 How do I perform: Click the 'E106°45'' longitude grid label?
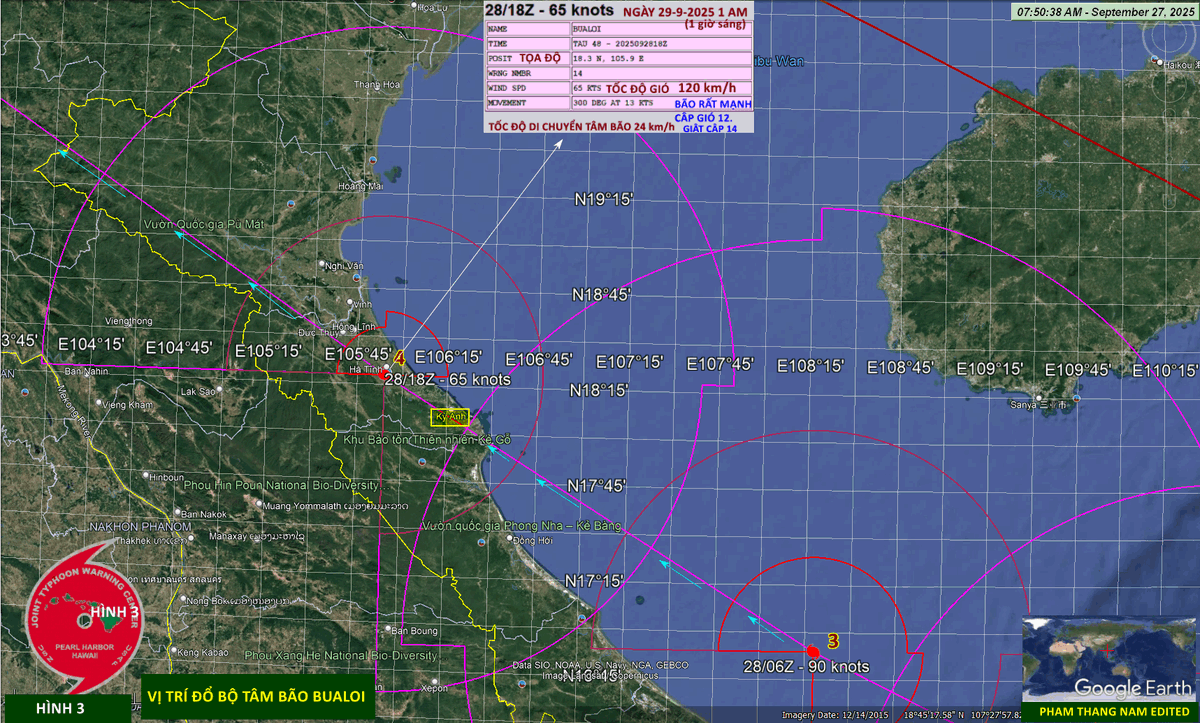pos(539,359)
